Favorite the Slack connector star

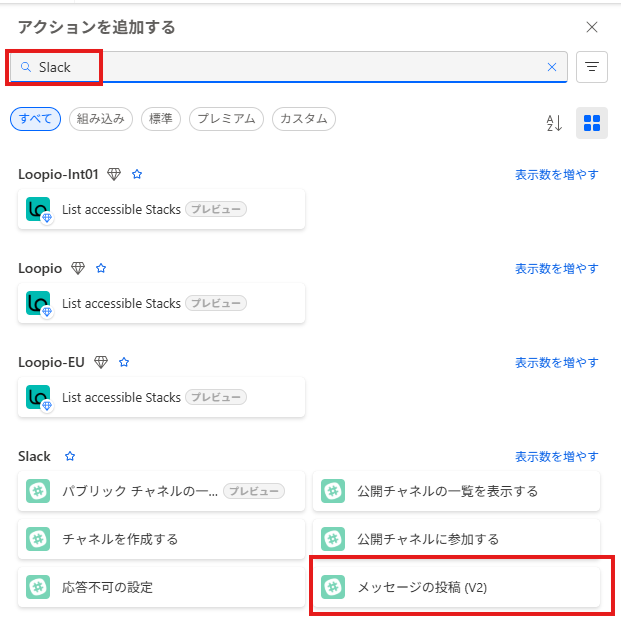70,456
